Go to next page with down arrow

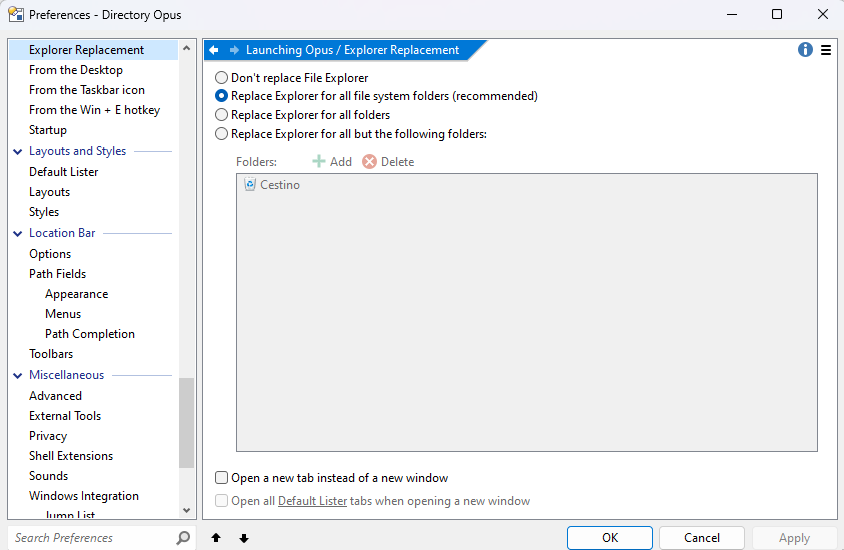[244, 538]
